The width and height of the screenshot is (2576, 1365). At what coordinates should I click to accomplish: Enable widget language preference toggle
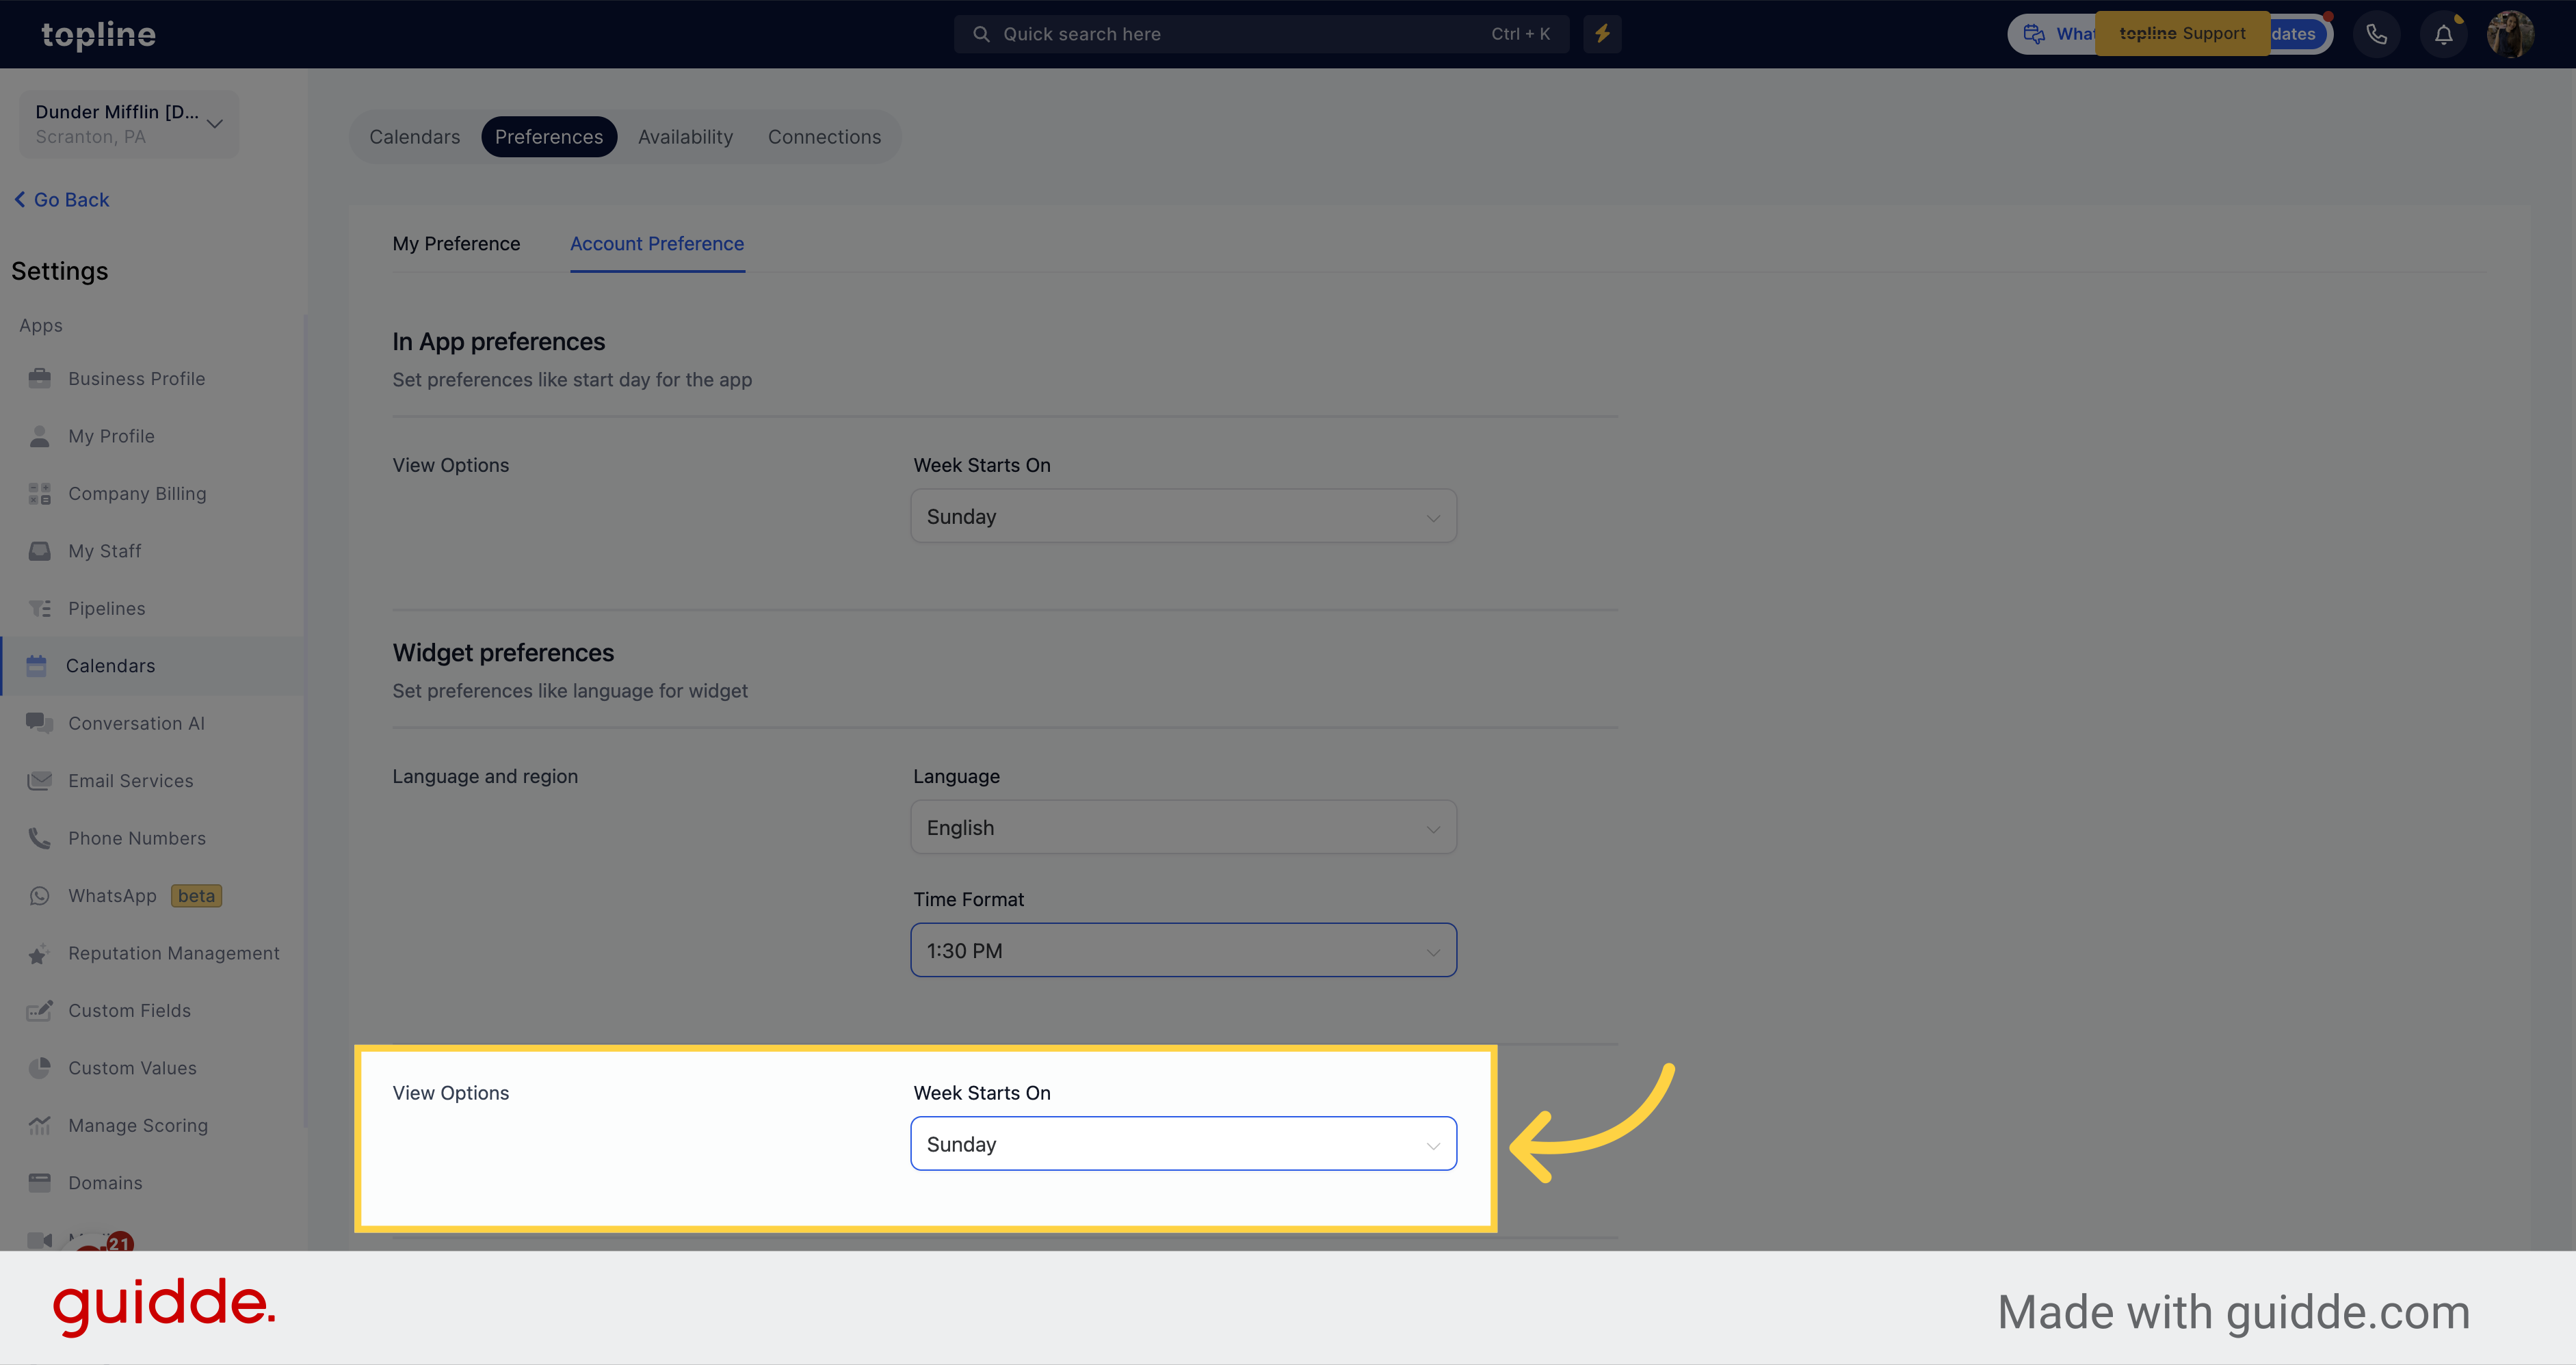tap(1183, 827)
